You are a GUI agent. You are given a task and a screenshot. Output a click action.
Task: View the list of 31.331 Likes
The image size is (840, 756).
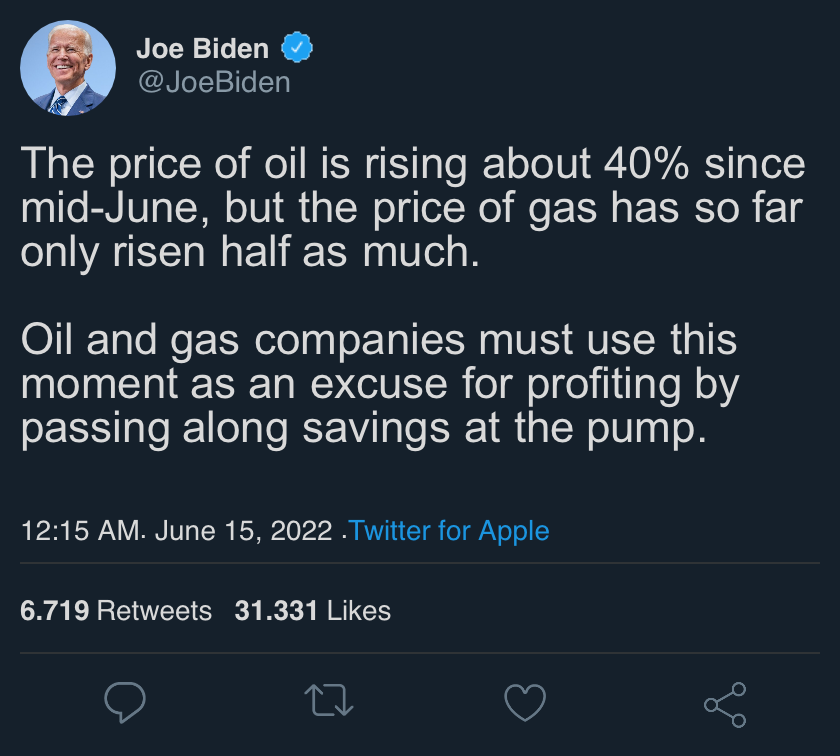tap(312, 610)
